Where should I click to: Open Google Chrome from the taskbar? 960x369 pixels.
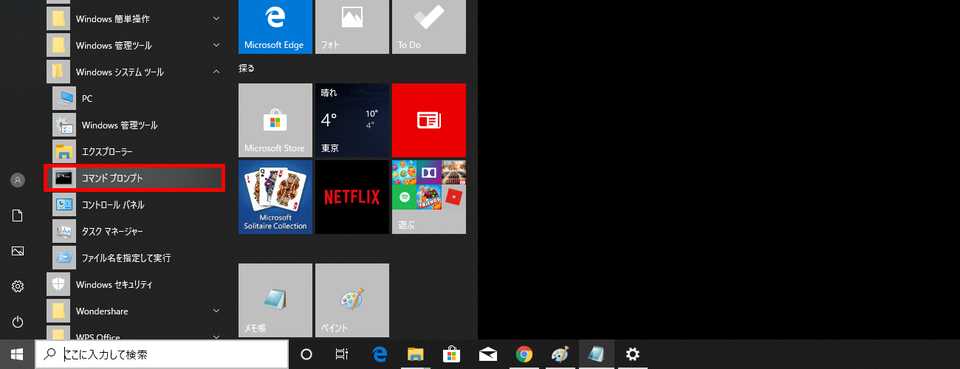tap(523, 354)
